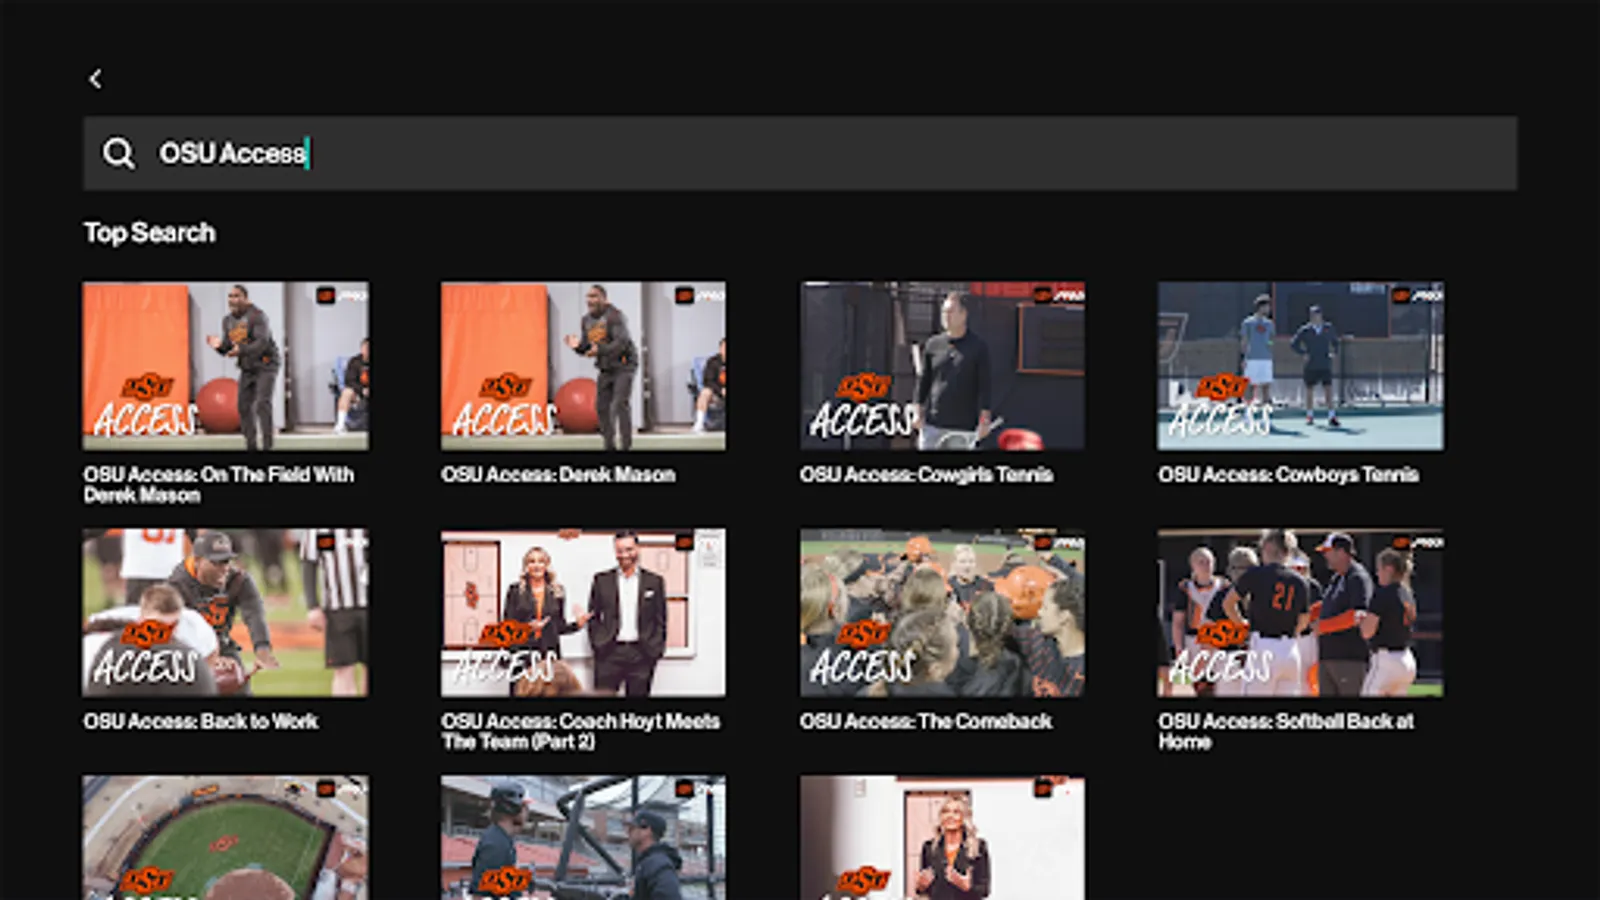Open the aerial stadium view thumbnail
The width and height of the screenshot is (1600, 900).
pos(226,838)
